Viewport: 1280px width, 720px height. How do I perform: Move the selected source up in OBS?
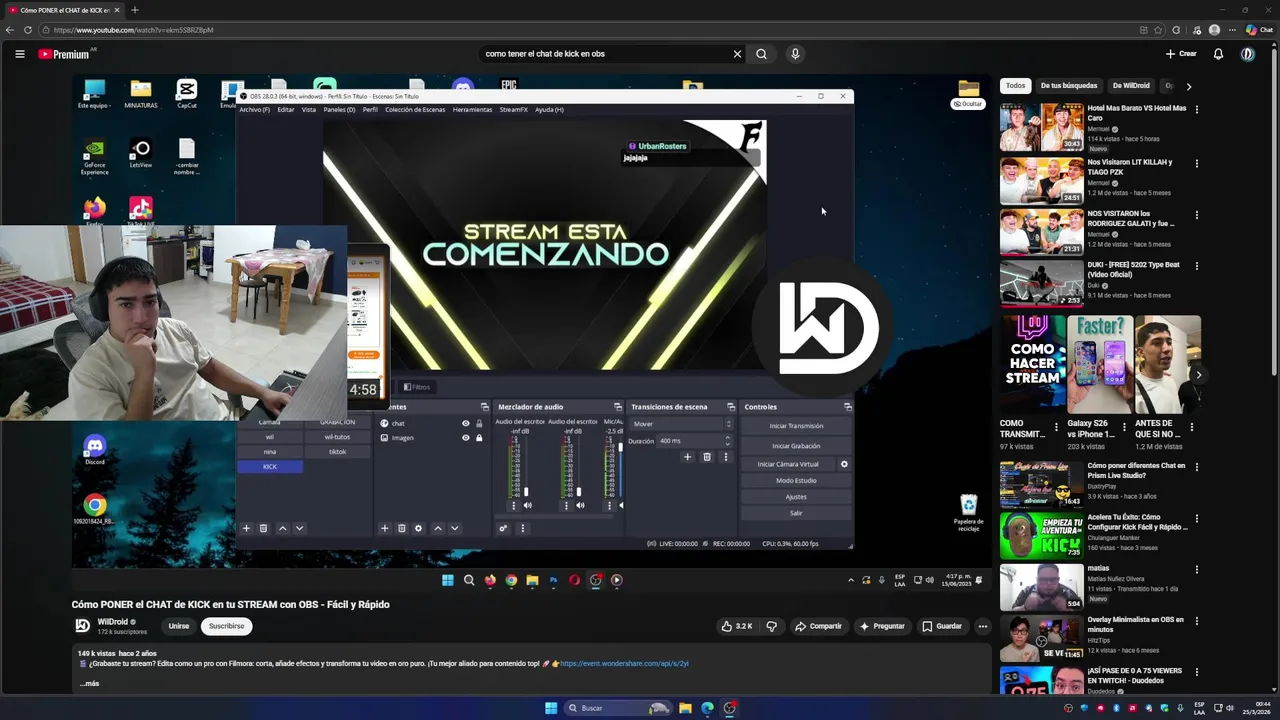437,528
